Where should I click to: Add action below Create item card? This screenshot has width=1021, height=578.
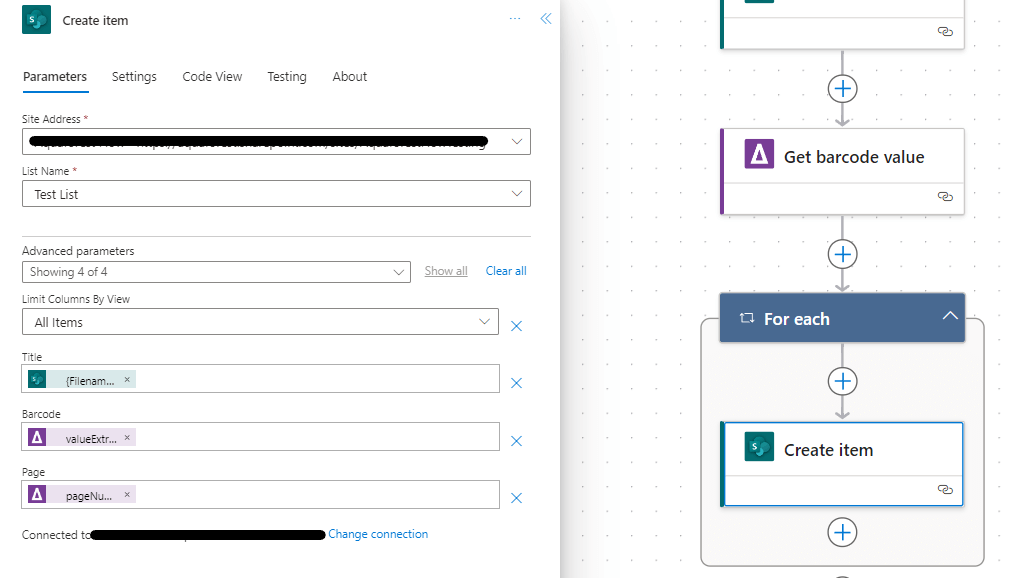842,532
